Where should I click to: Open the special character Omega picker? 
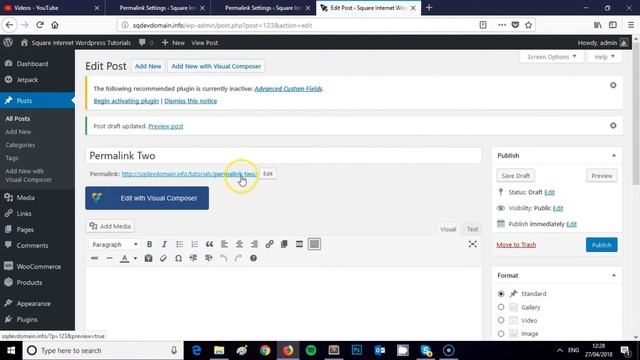tap(178, 258)
